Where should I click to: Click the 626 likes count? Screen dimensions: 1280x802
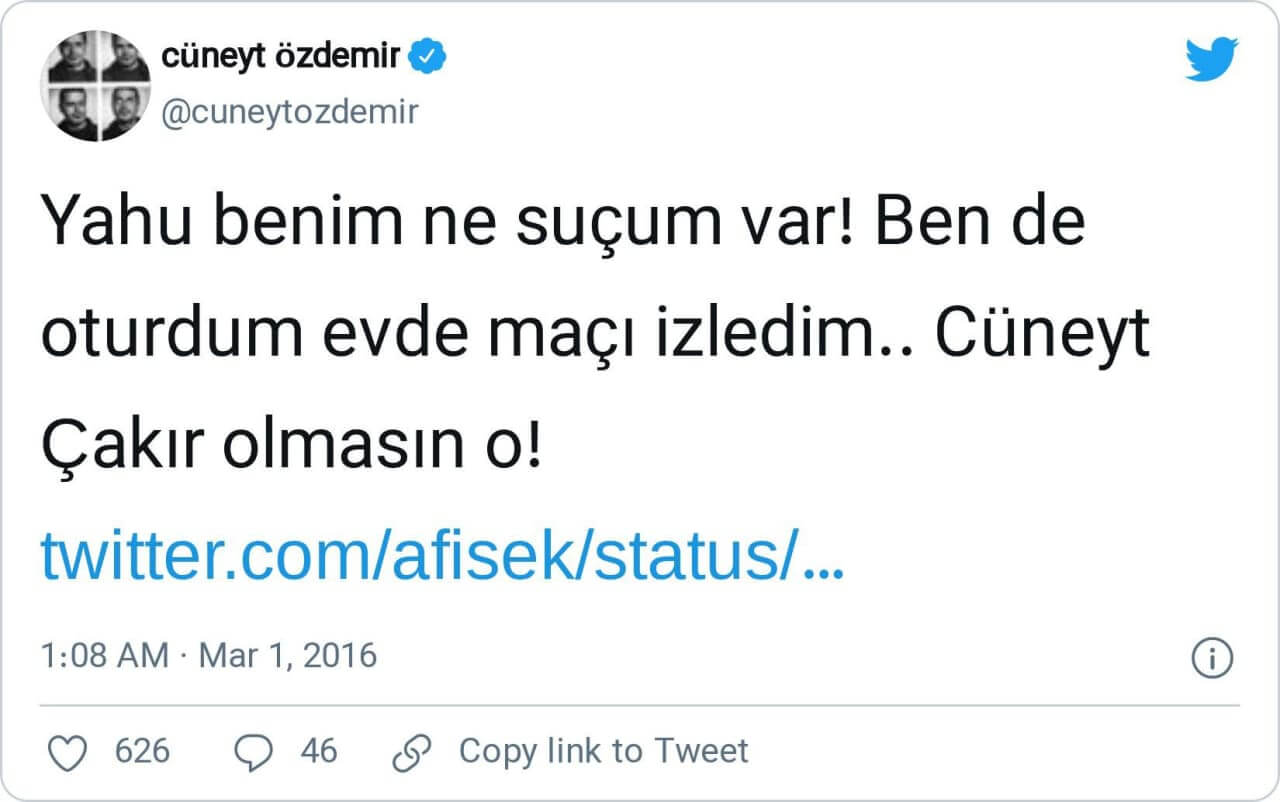coord(143,751)
